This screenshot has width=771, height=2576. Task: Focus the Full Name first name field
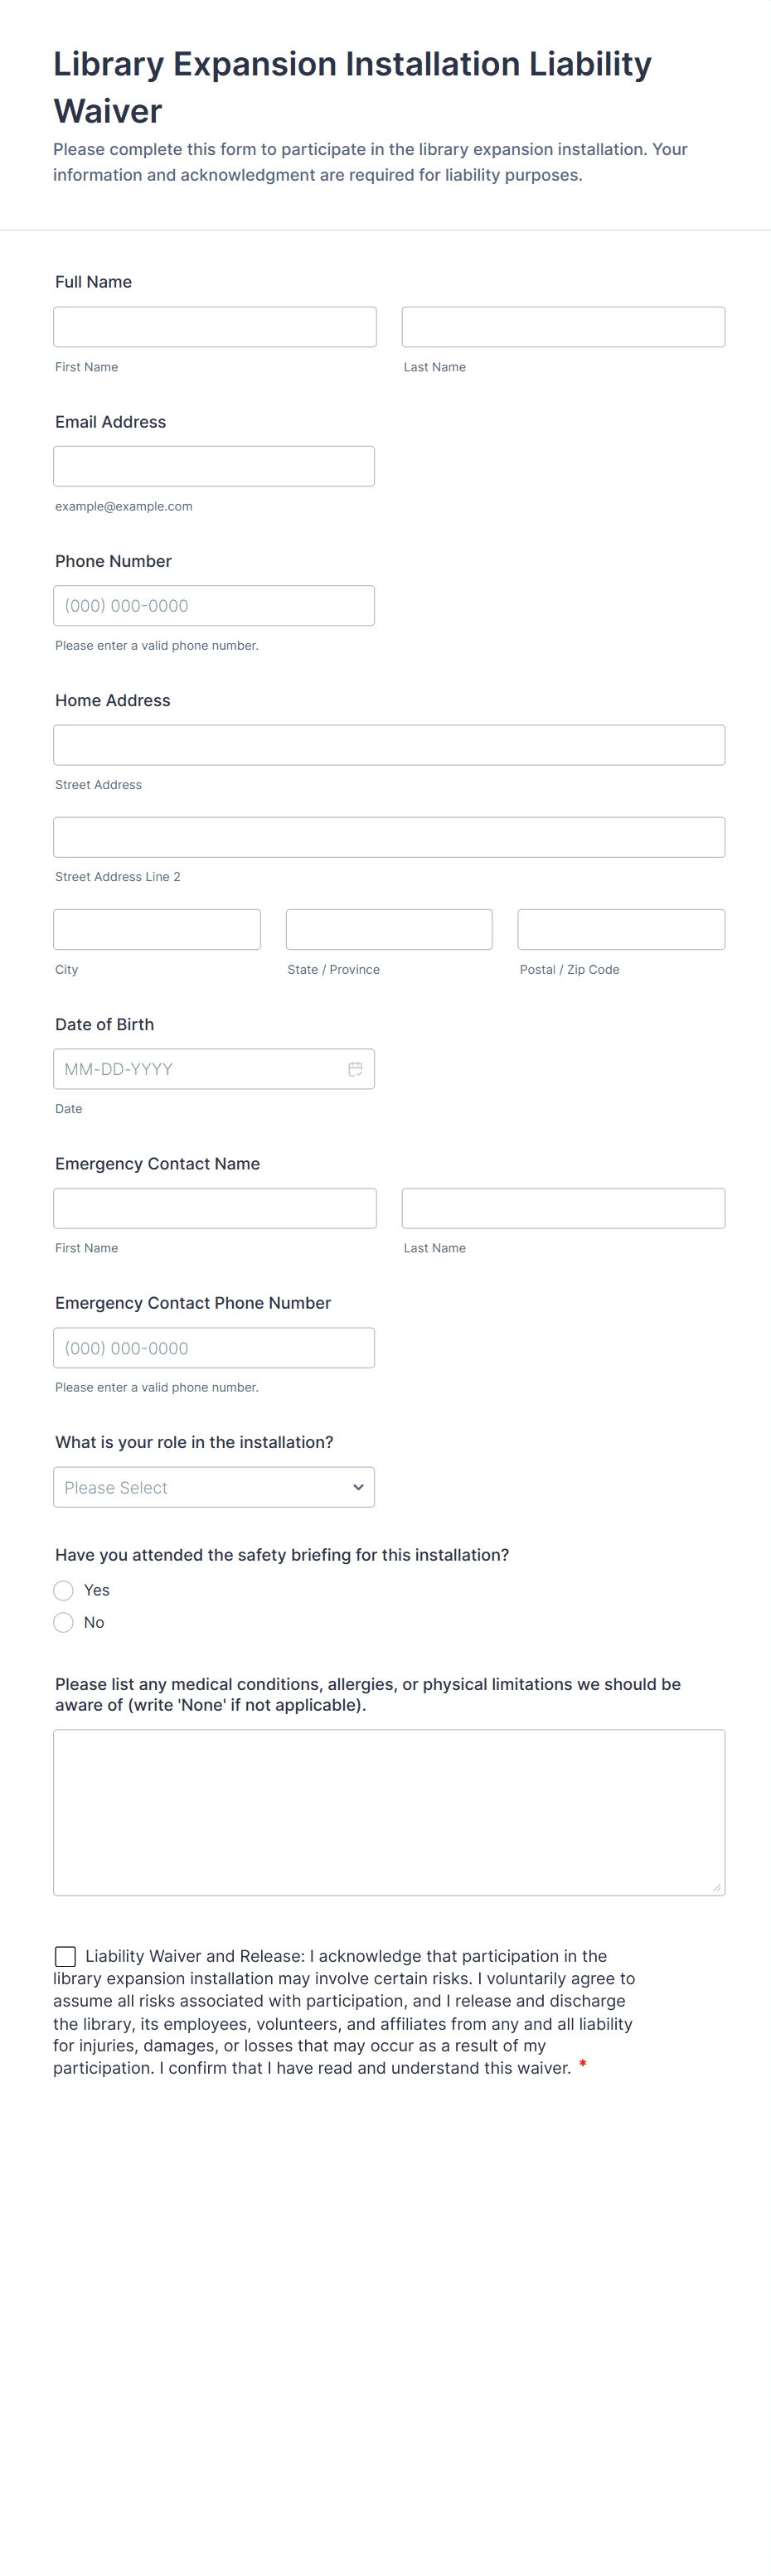click(215, 327)
